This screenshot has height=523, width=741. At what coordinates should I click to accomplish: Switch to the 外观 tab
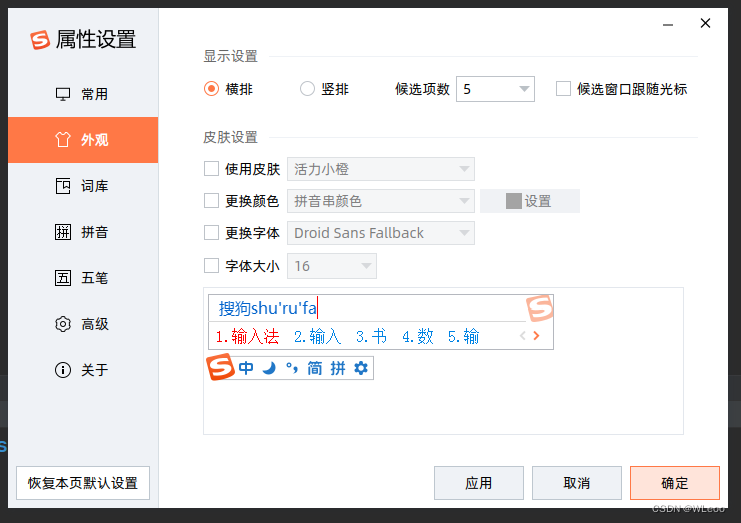(83, 140)
